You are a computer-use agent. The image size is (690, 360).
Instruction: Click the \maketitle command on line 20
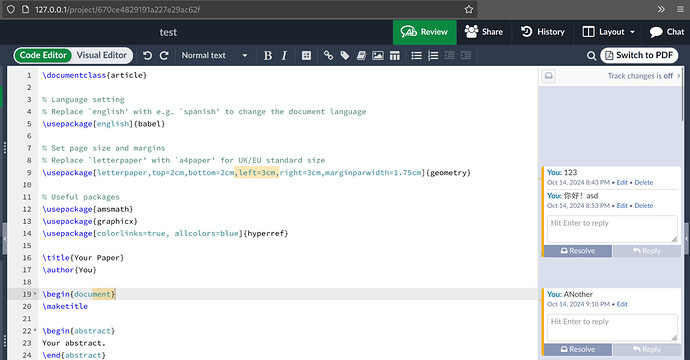tap(65, 306)
